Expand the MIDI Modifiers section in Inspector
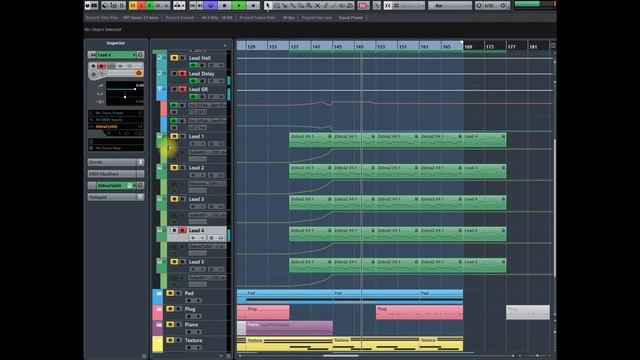This screenshot has width=640, height=360. click(116, 174)
